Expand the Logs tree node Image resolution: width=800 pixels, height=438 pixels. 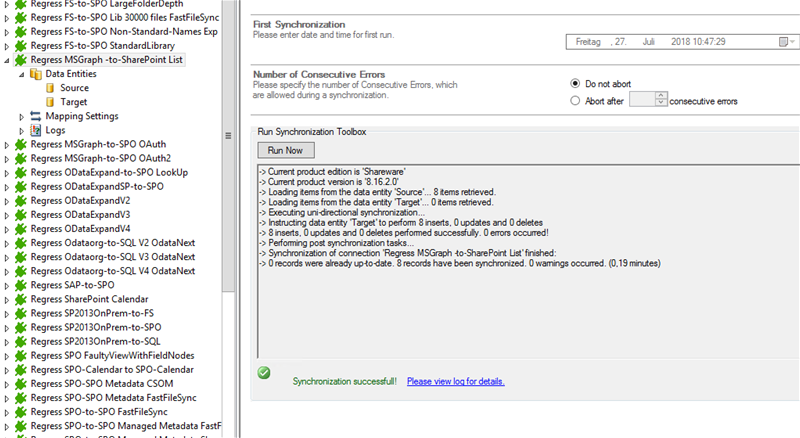pos(22,130)
